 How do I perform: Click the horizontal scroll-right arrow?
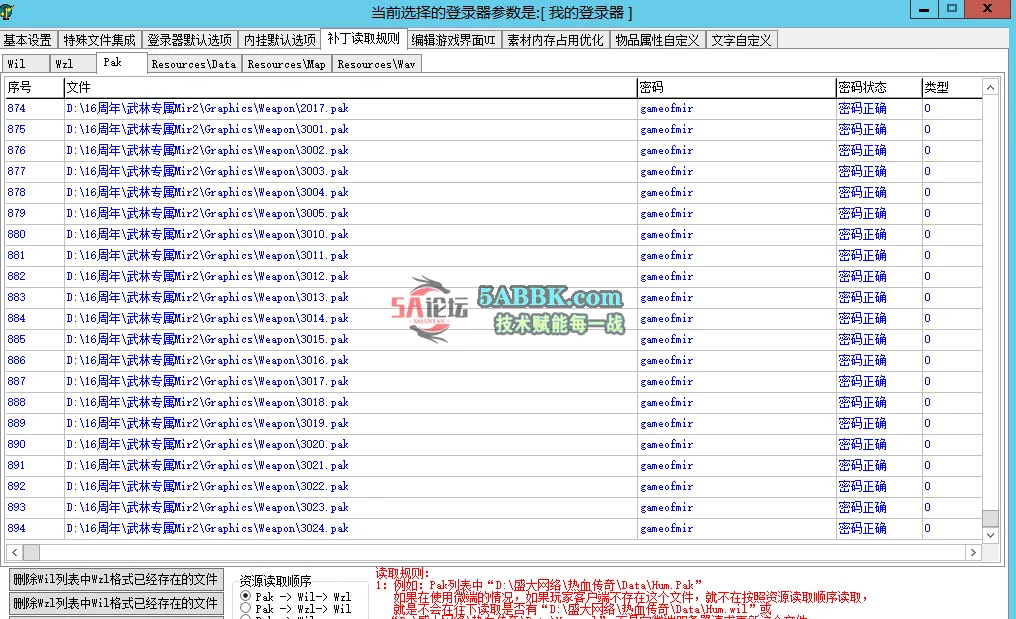tap(973, 552)
